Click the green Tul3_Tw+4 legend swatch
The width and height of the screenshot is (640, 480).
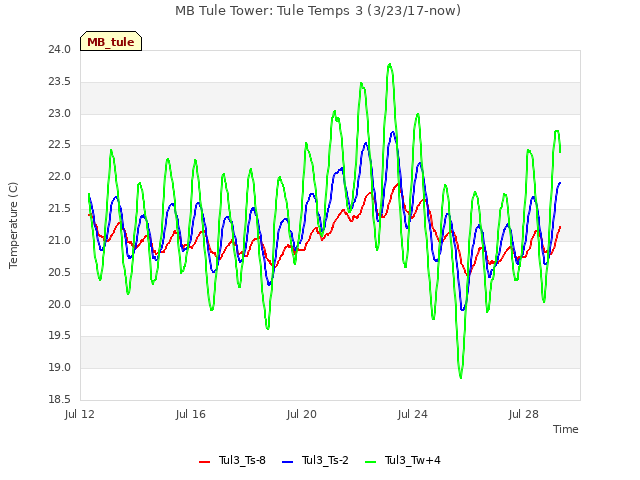(371, 462)
